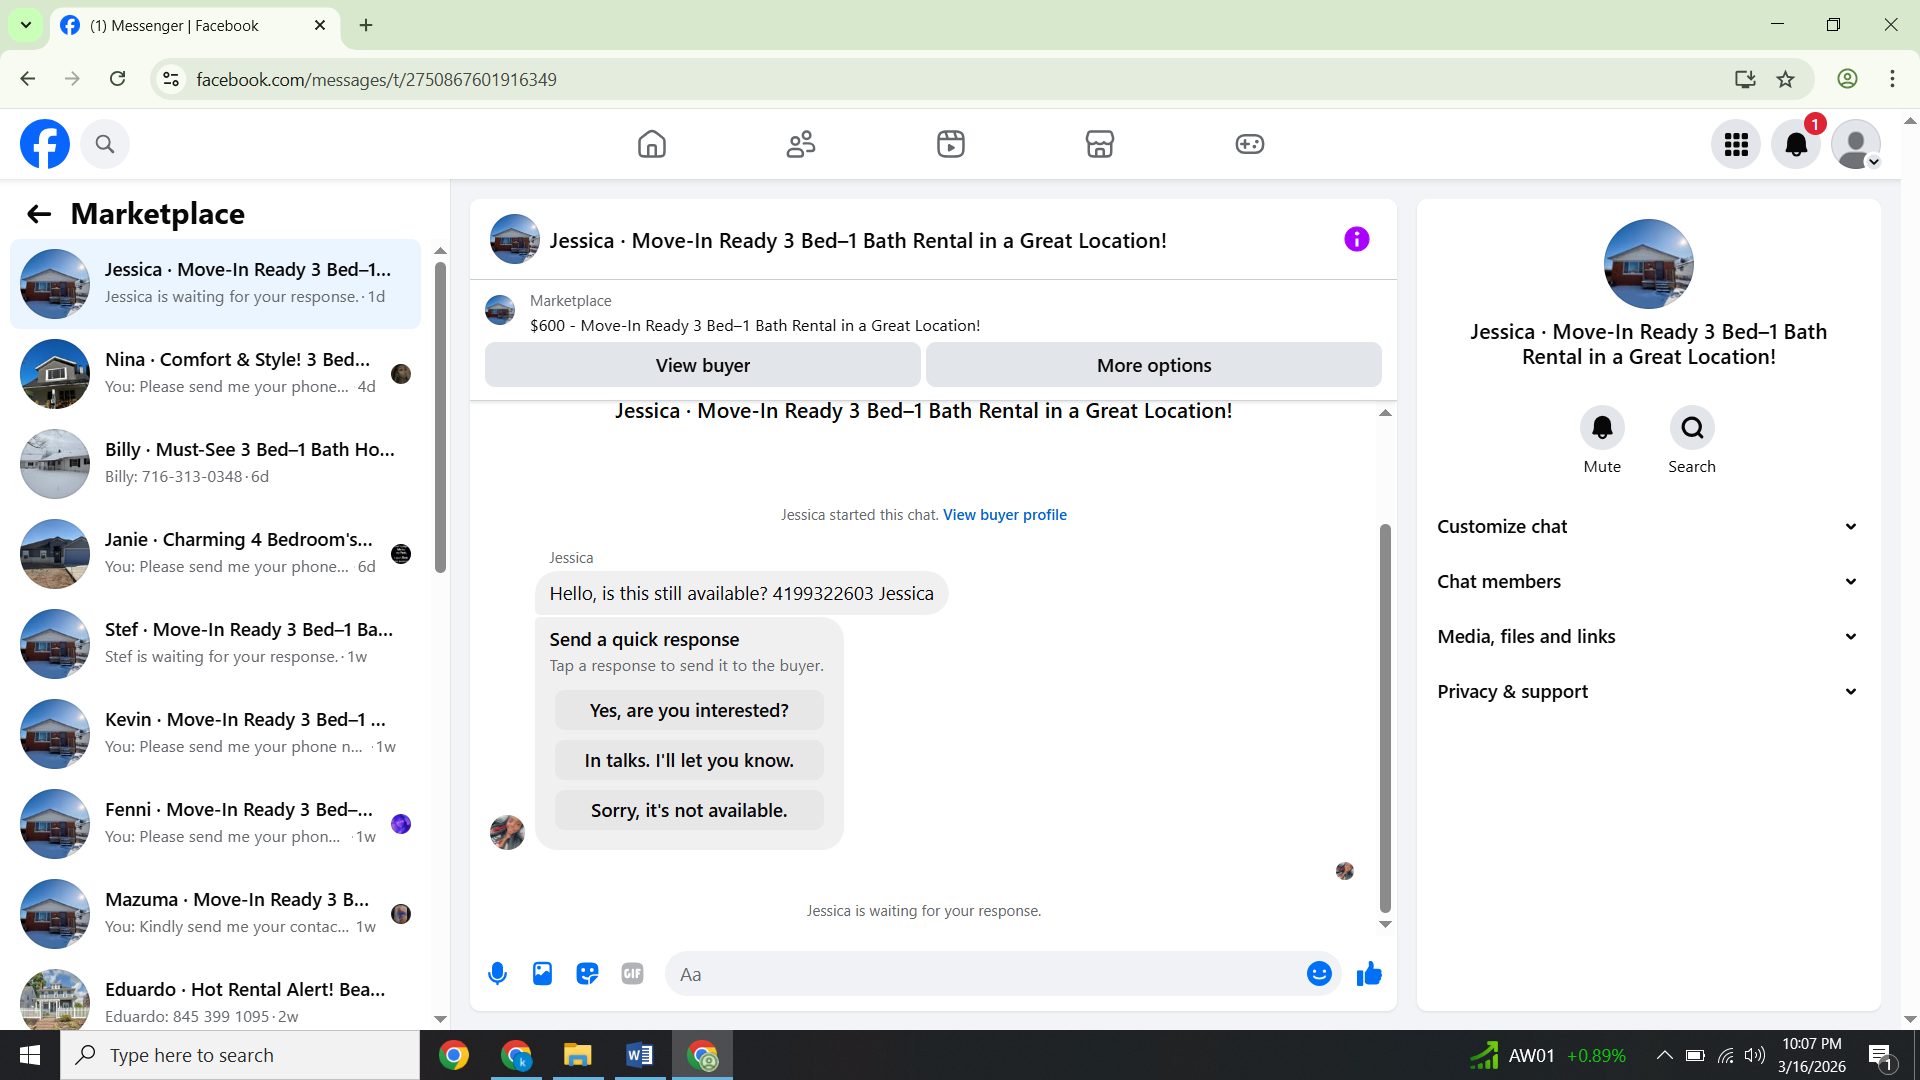Open the Facebook Home tab

click(x=652, y=144)
